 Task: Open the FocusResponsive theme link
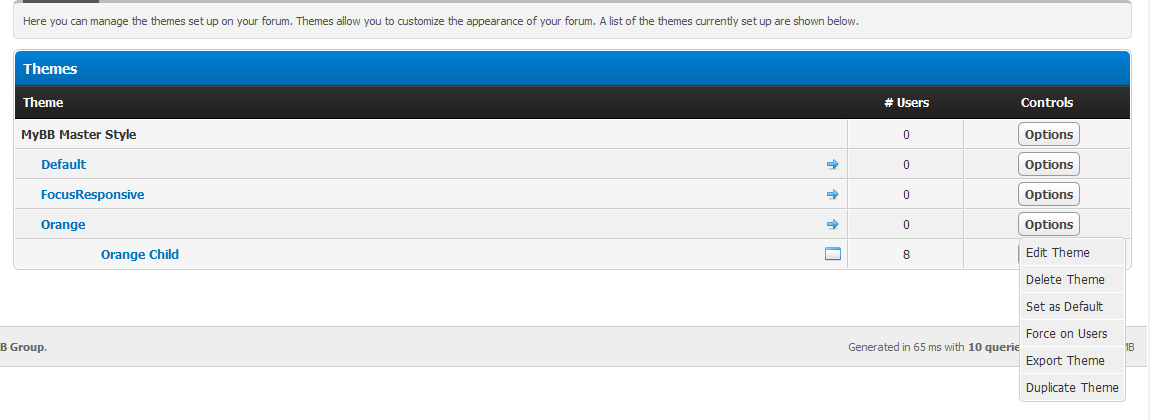[92, 194]
